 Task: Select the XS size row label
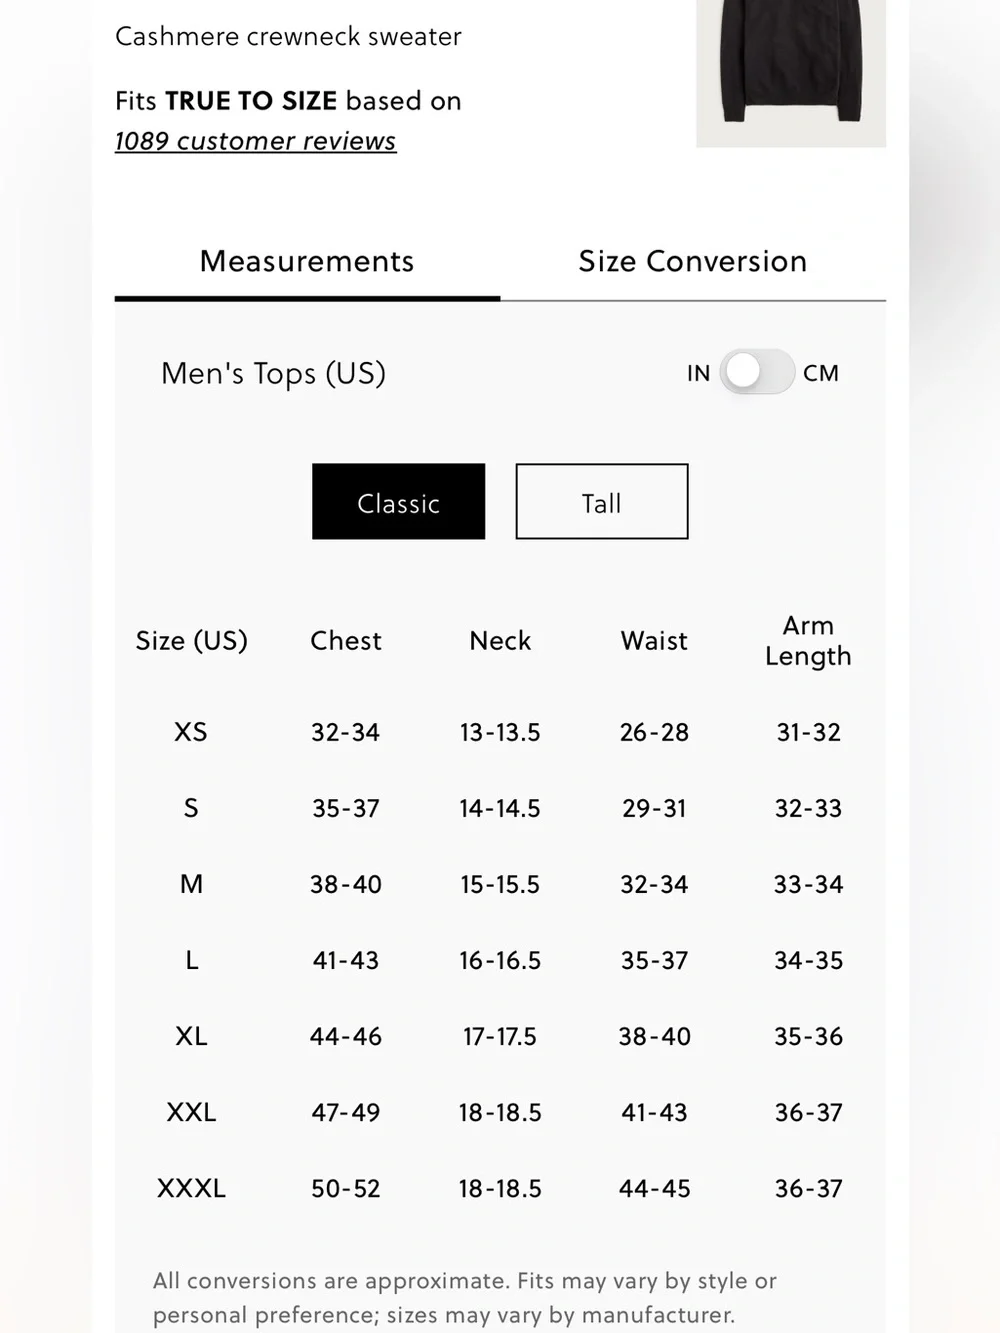pyautogui.click(x=191, y=732)
